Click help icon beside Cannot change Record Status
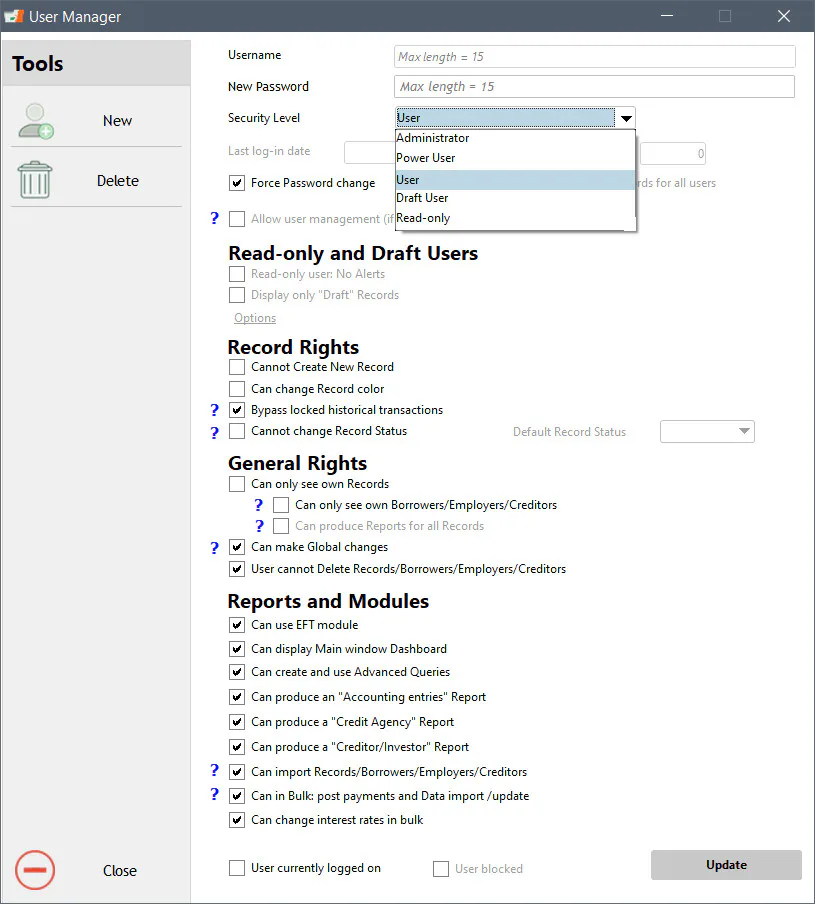This screenshot has width=815, height=904. [x=214, y=432]
